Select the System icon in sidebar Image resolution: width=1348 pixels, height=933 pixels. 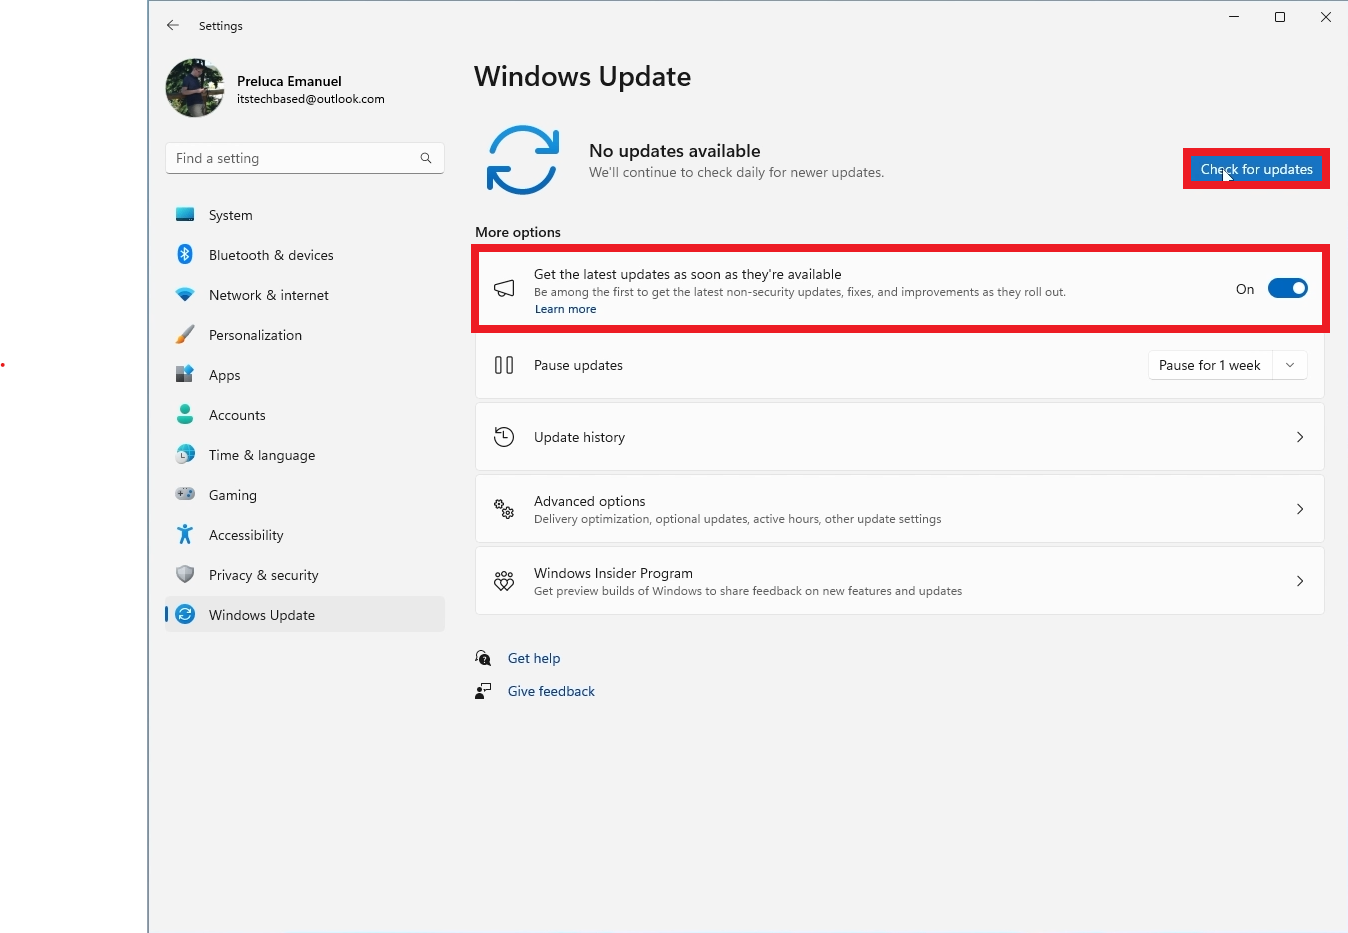tap(185, 214)
